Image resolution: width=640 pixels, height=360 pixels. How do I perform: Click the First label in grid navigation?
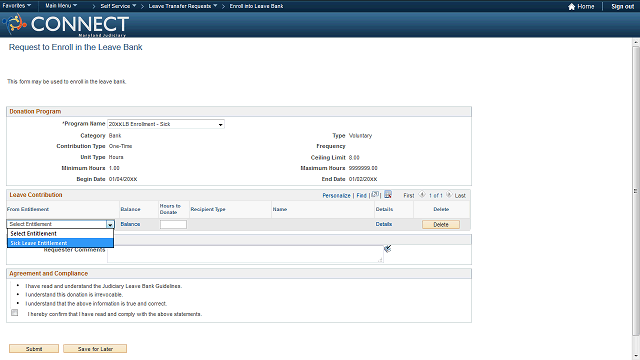coord(409,196)
